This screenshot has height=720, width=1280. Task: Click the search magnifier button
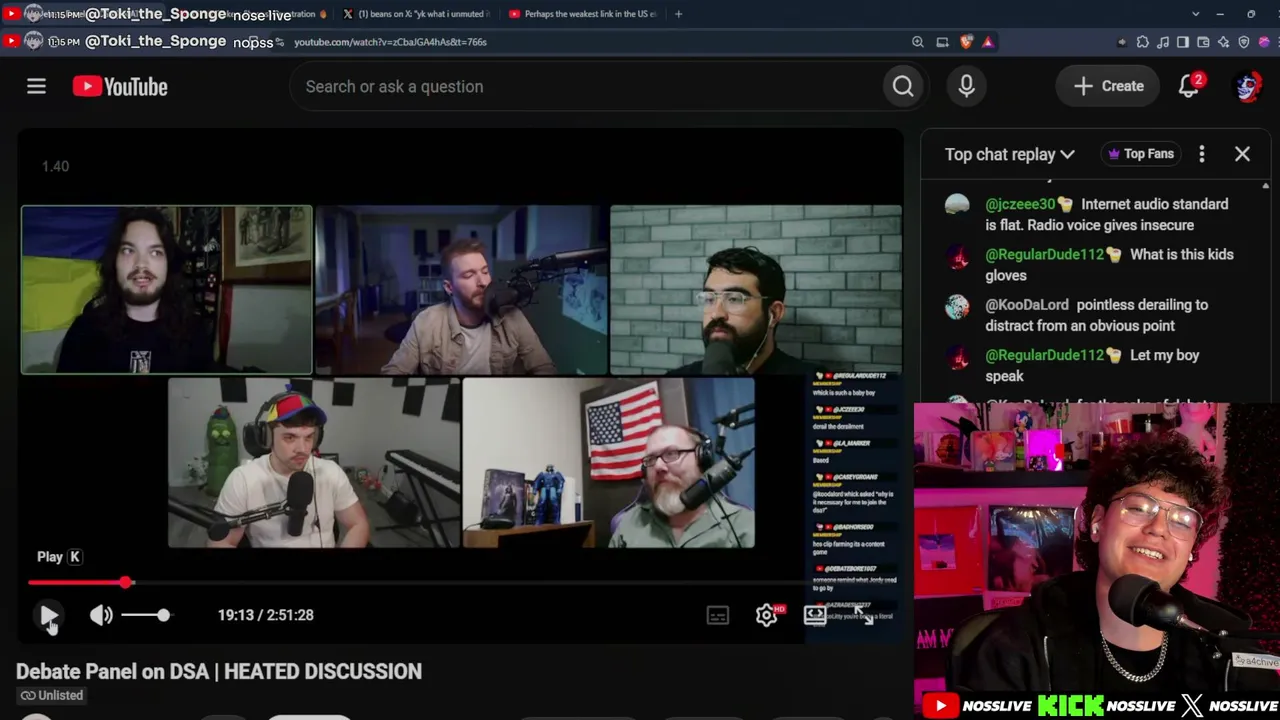click(903, 87)
